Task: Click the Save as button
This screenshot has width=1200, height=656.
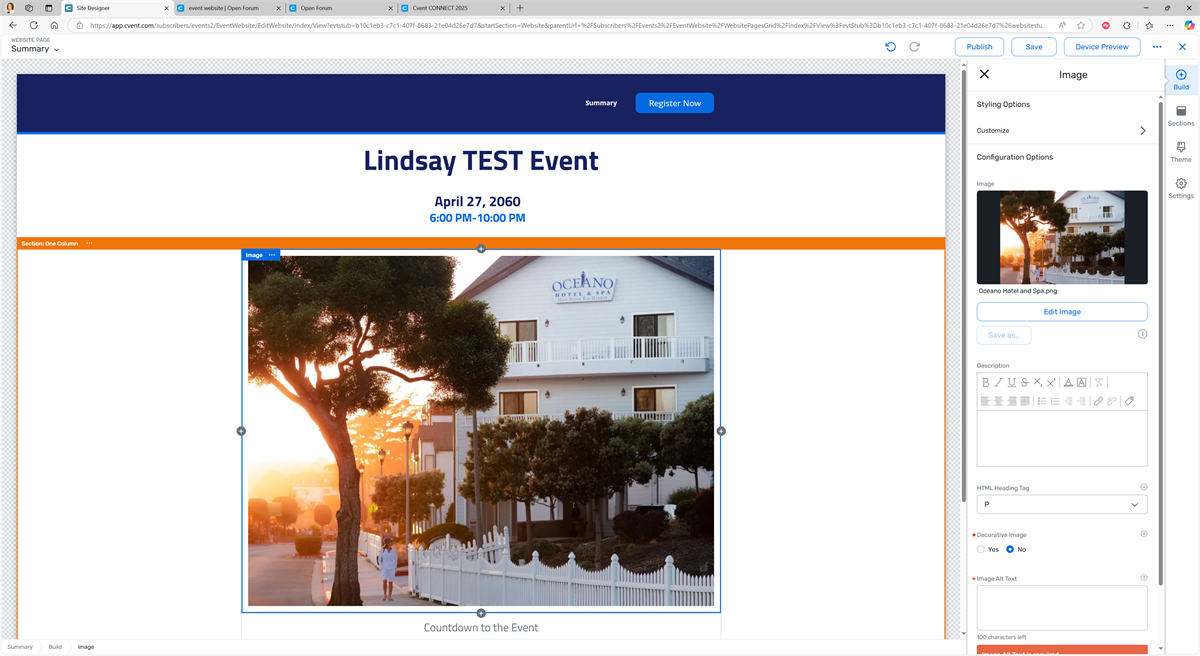Action: [1004, 335]
